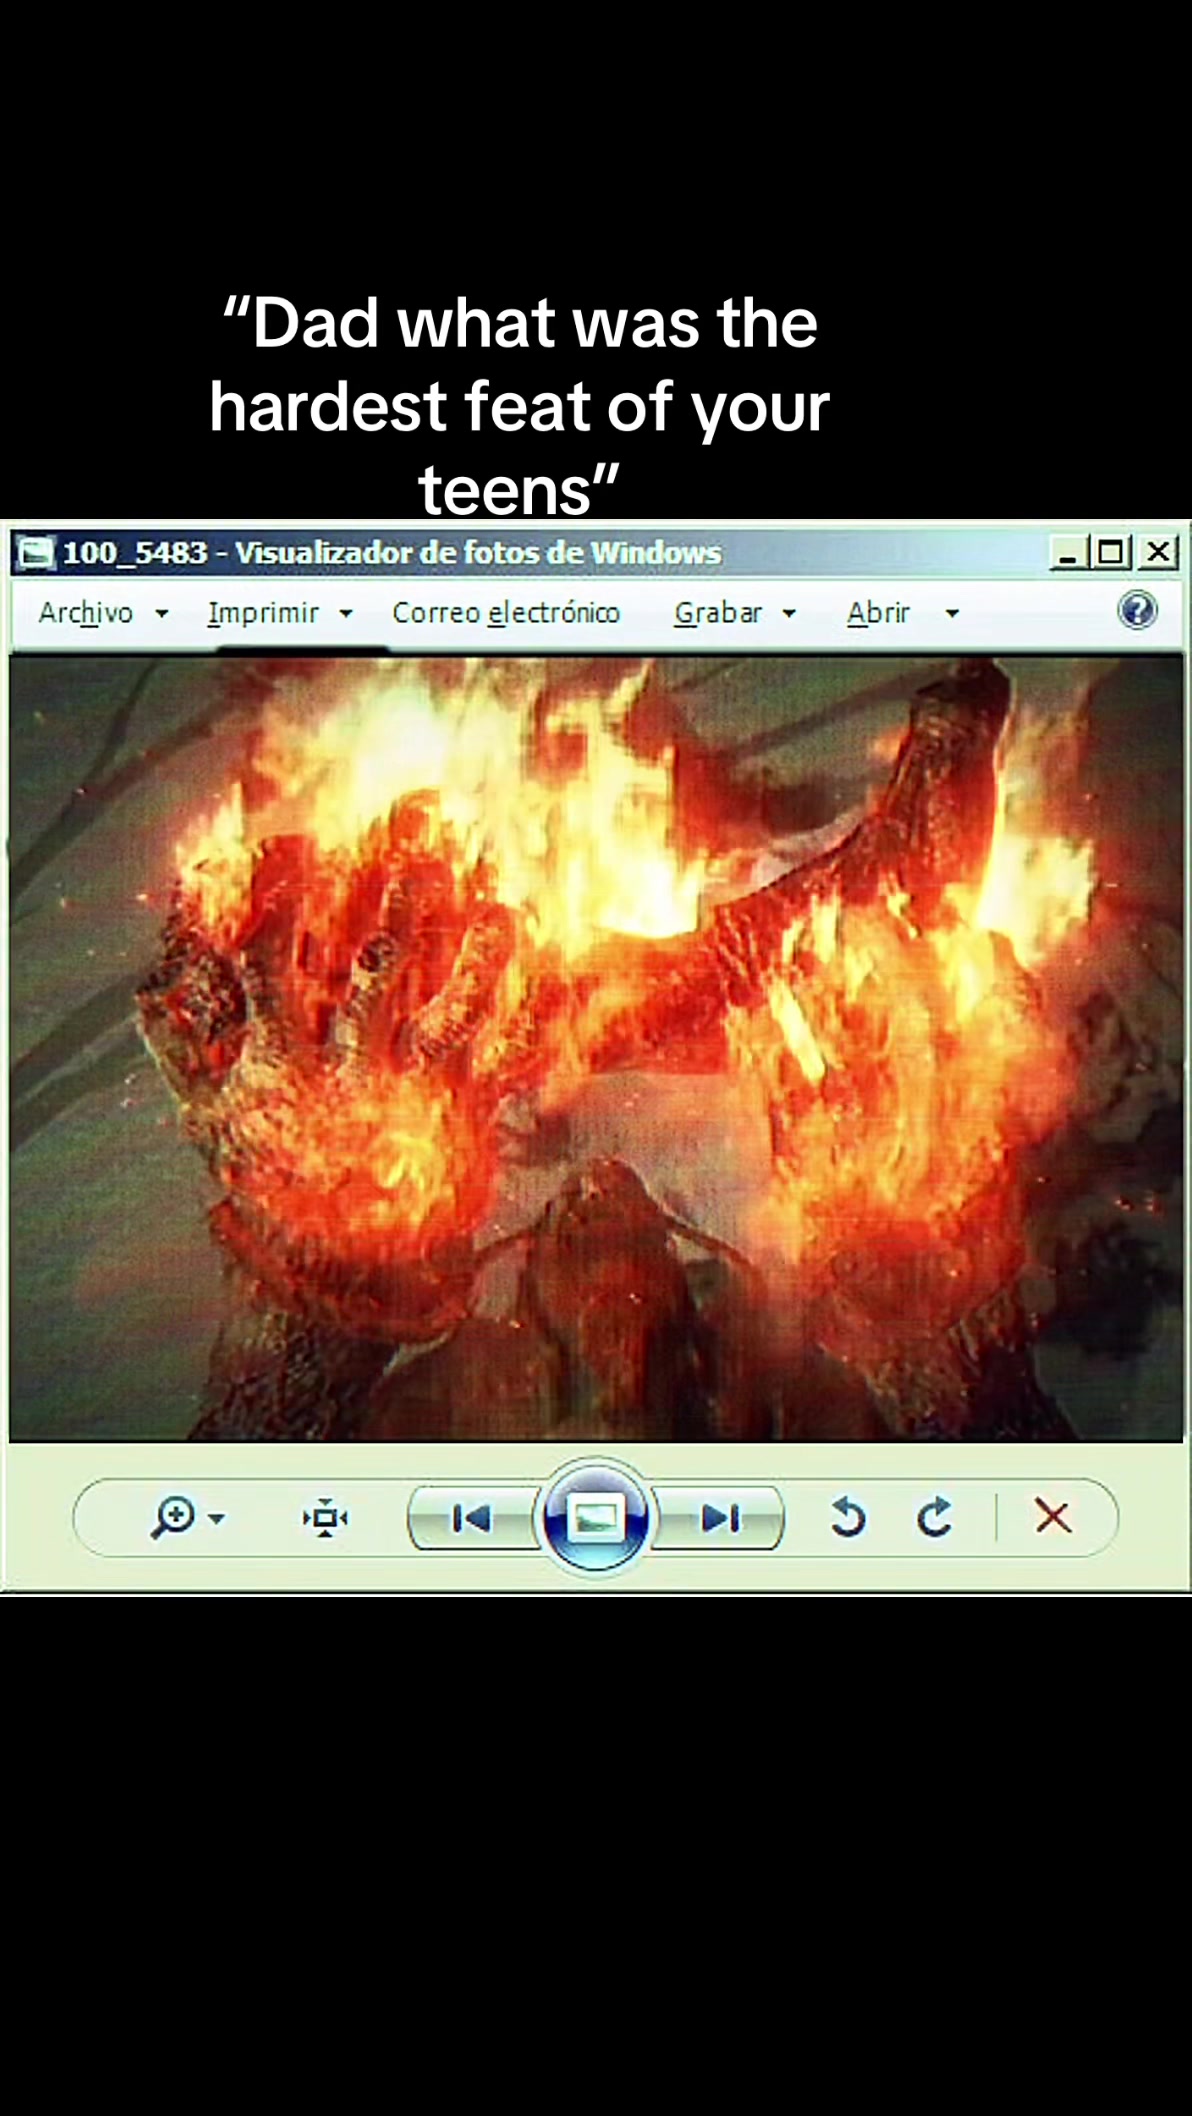
Task: Open the Grabar menu
Action: [x=718, y=612]
